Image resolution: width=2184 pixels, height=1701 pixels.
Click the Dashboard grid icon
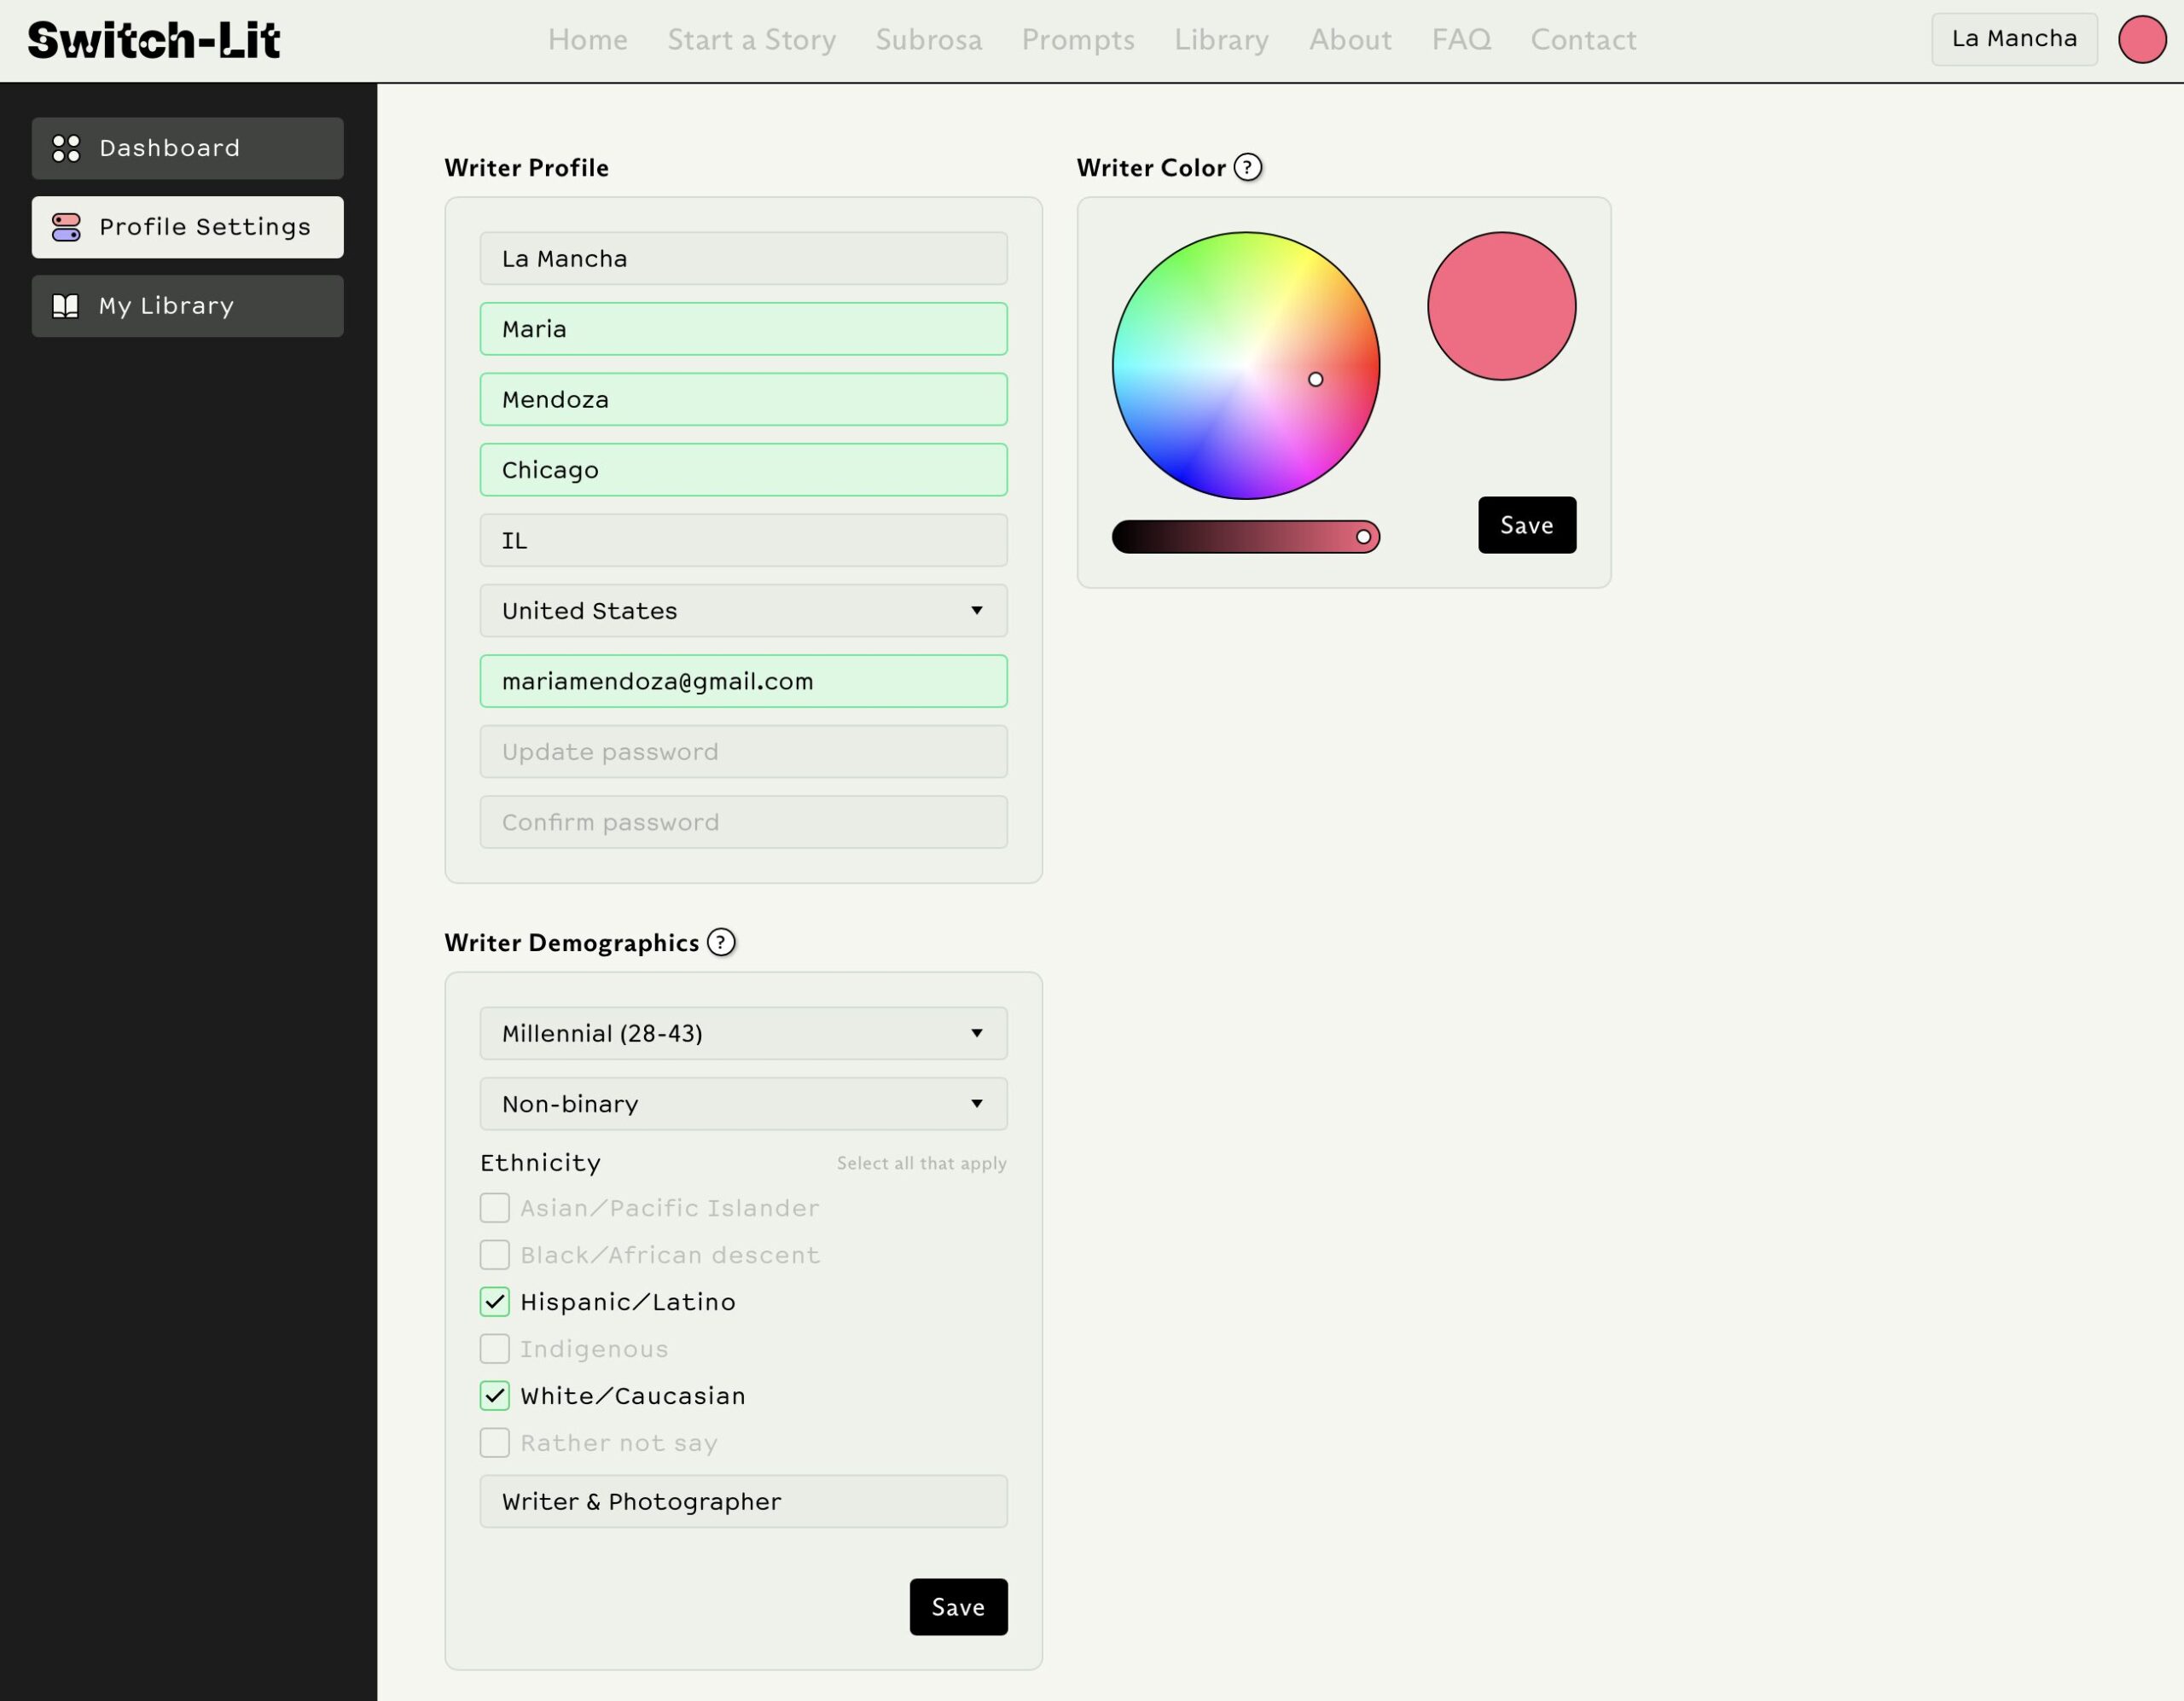coord(66,148)
